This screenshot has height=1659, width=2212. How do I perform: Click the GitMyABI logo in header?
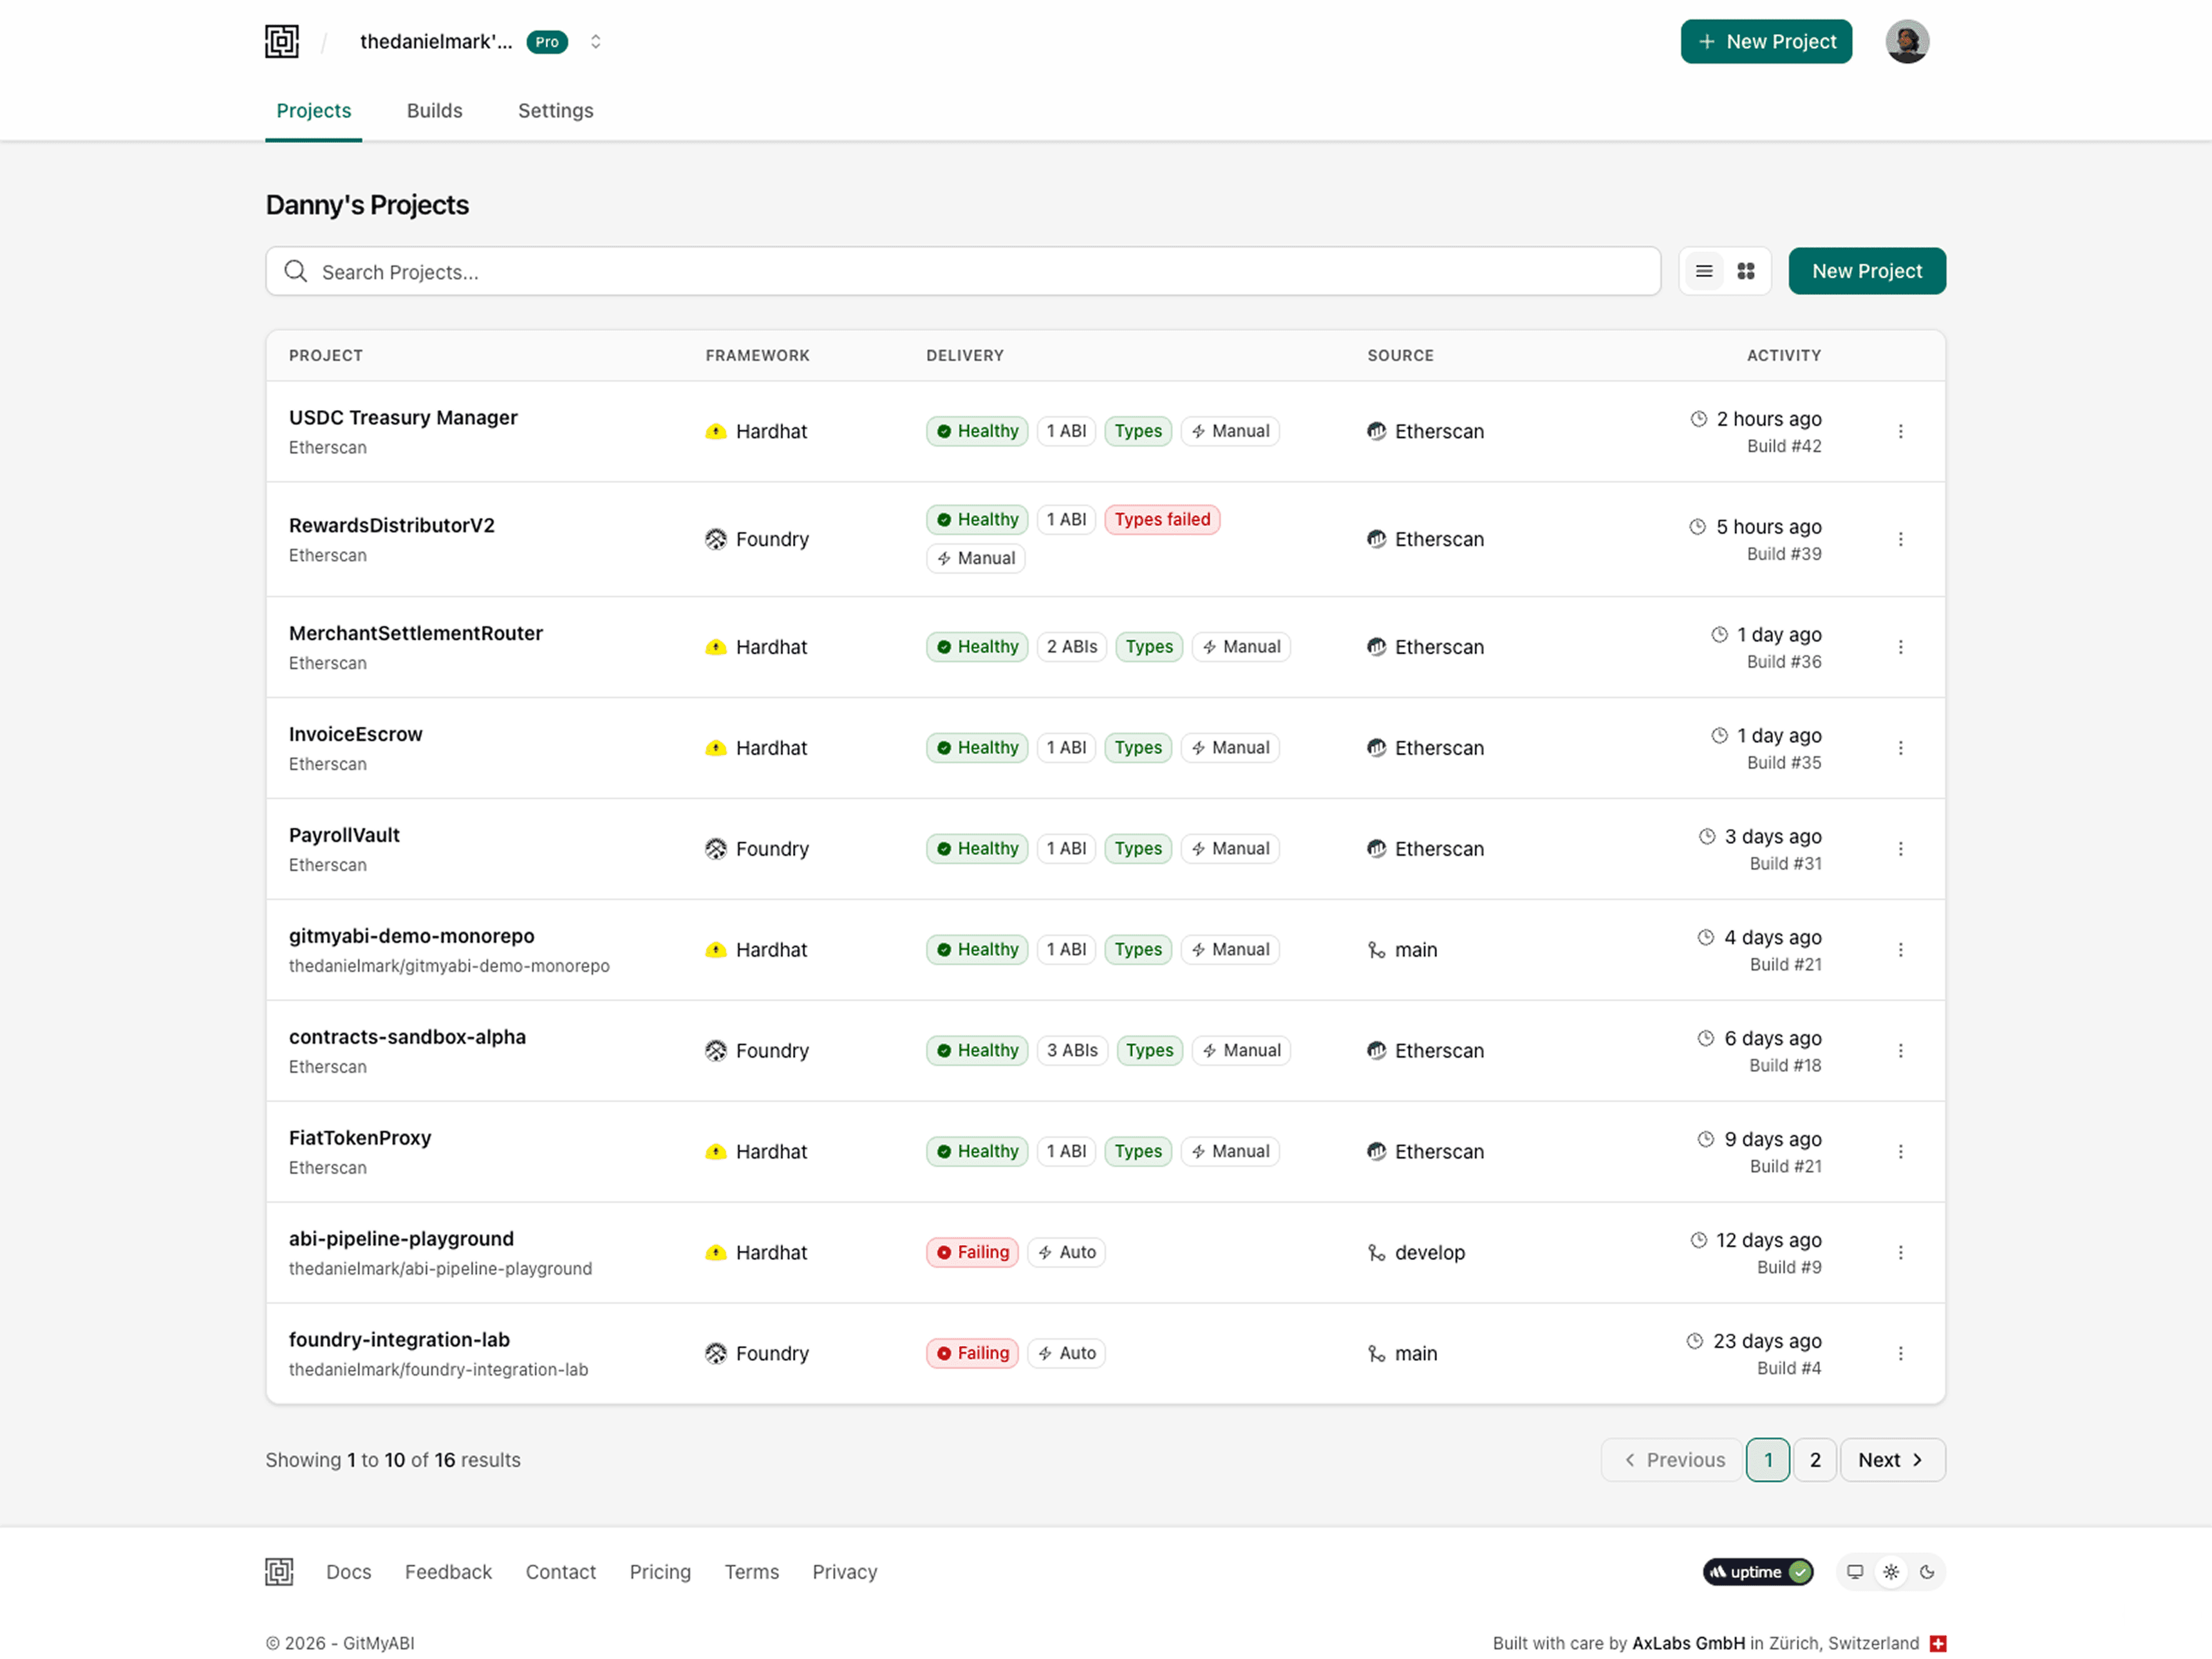pyautogui.click(x=282, y=42)
